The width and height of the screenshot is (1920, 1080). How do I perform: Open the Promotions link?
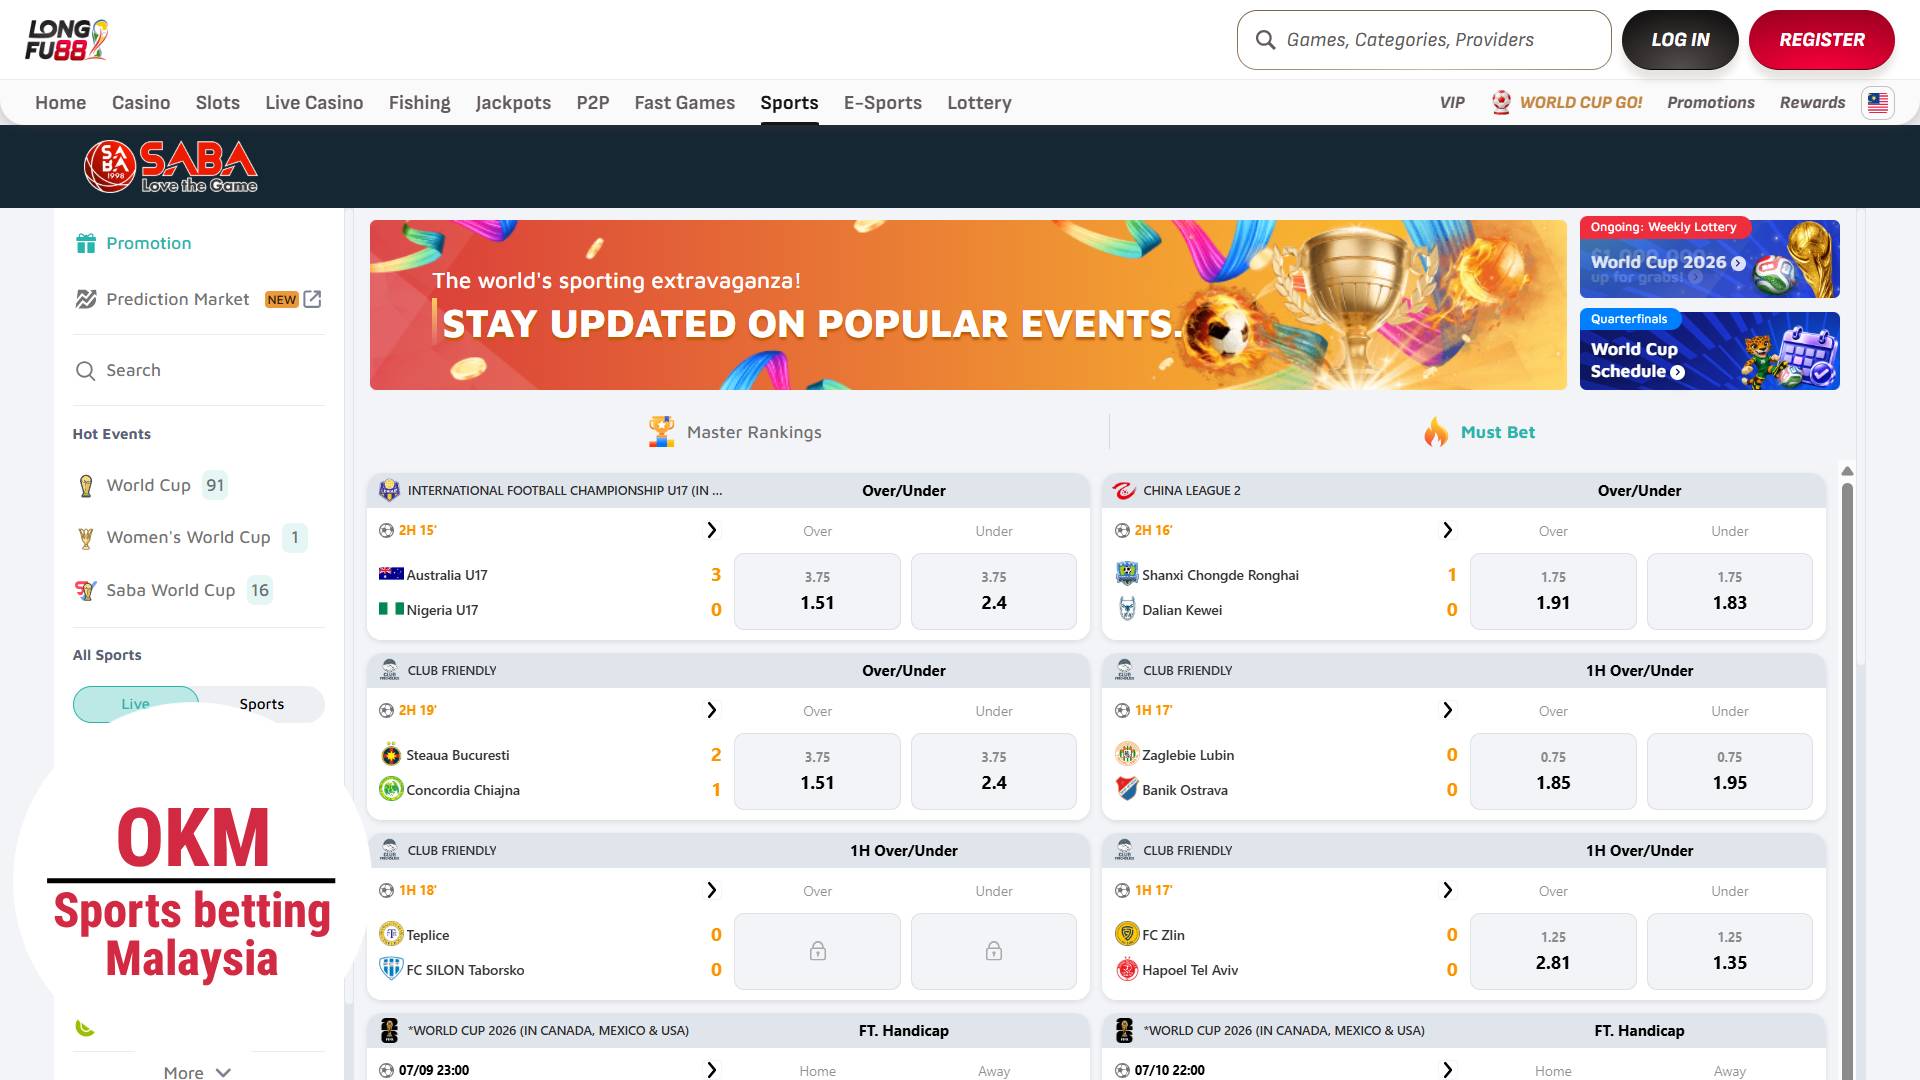click(x=1711, y=103)
